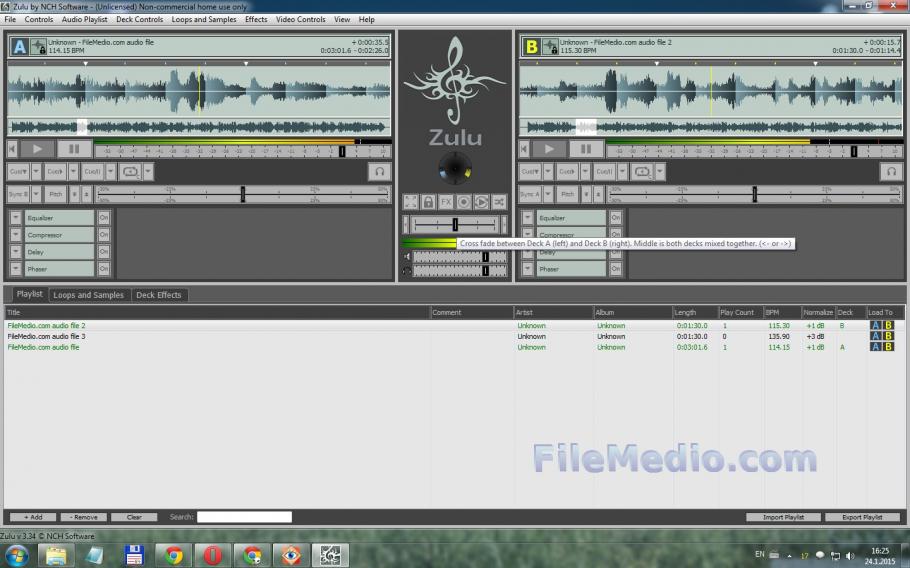Open the Effects menu
Image resolution: width=910 pixels, height=568 pixels.
(x=256, y=20)
